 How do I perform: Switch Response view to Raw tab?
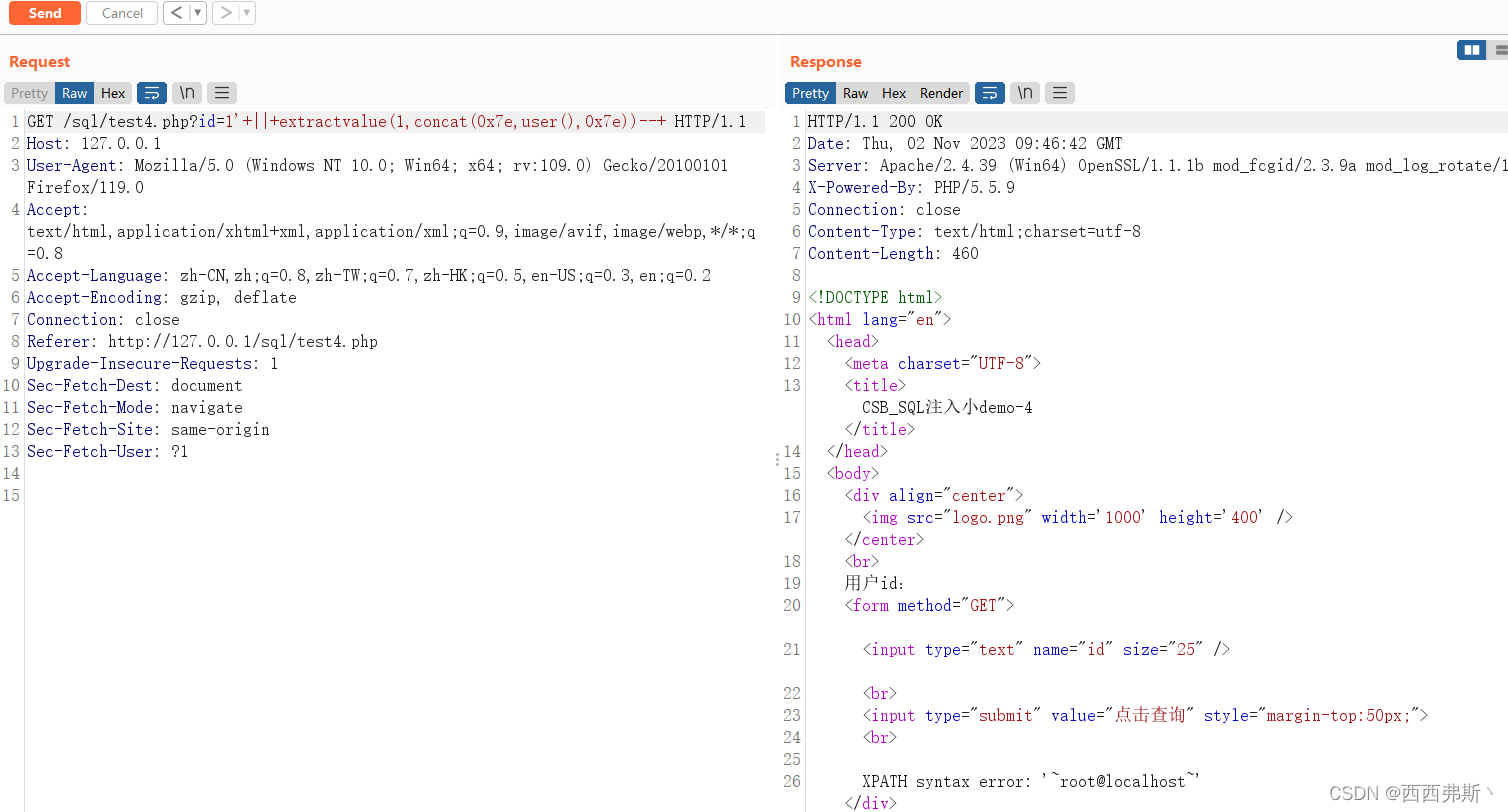pyautogui.click(x=855, y=93)
